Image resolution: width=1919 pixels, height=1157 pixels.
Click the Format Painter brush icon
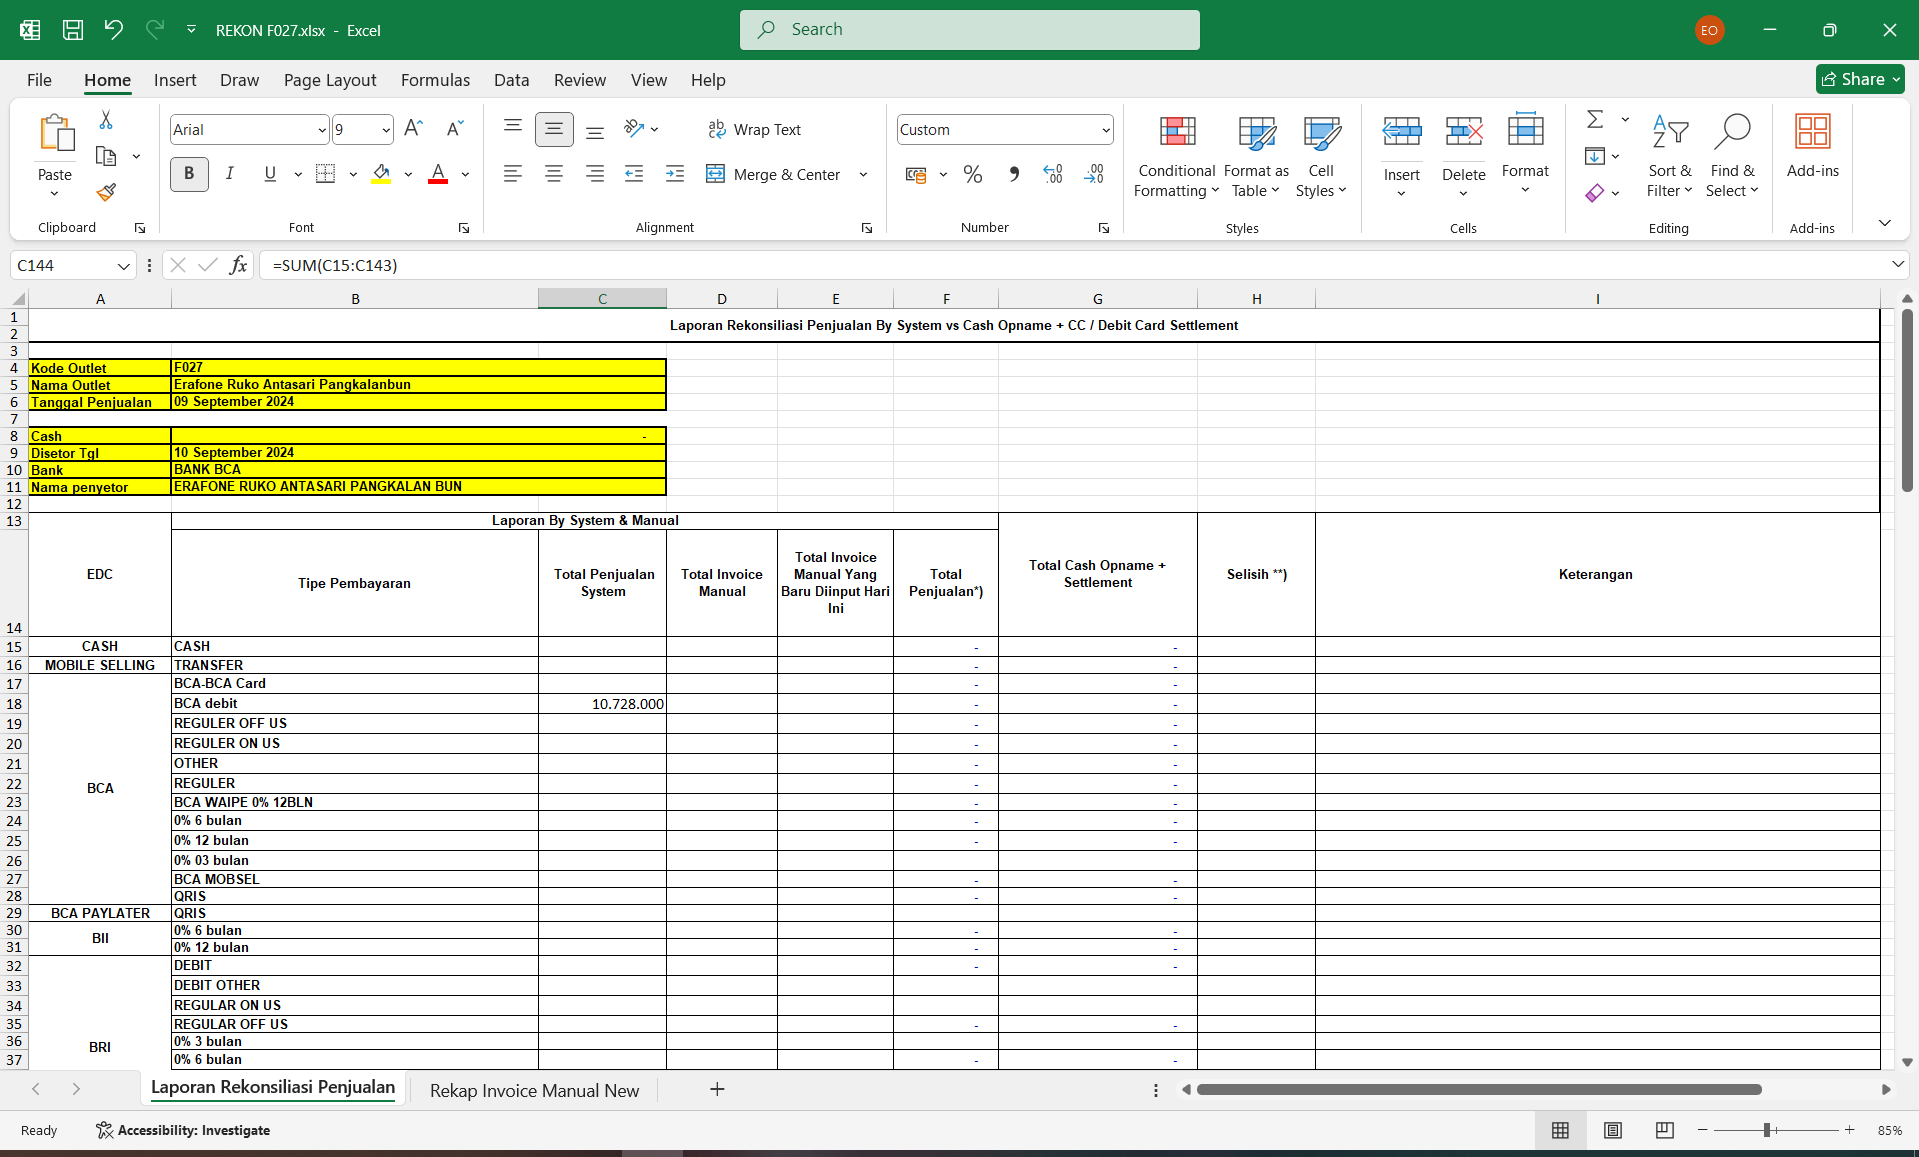pyautogui.click(x=106, y=192)
